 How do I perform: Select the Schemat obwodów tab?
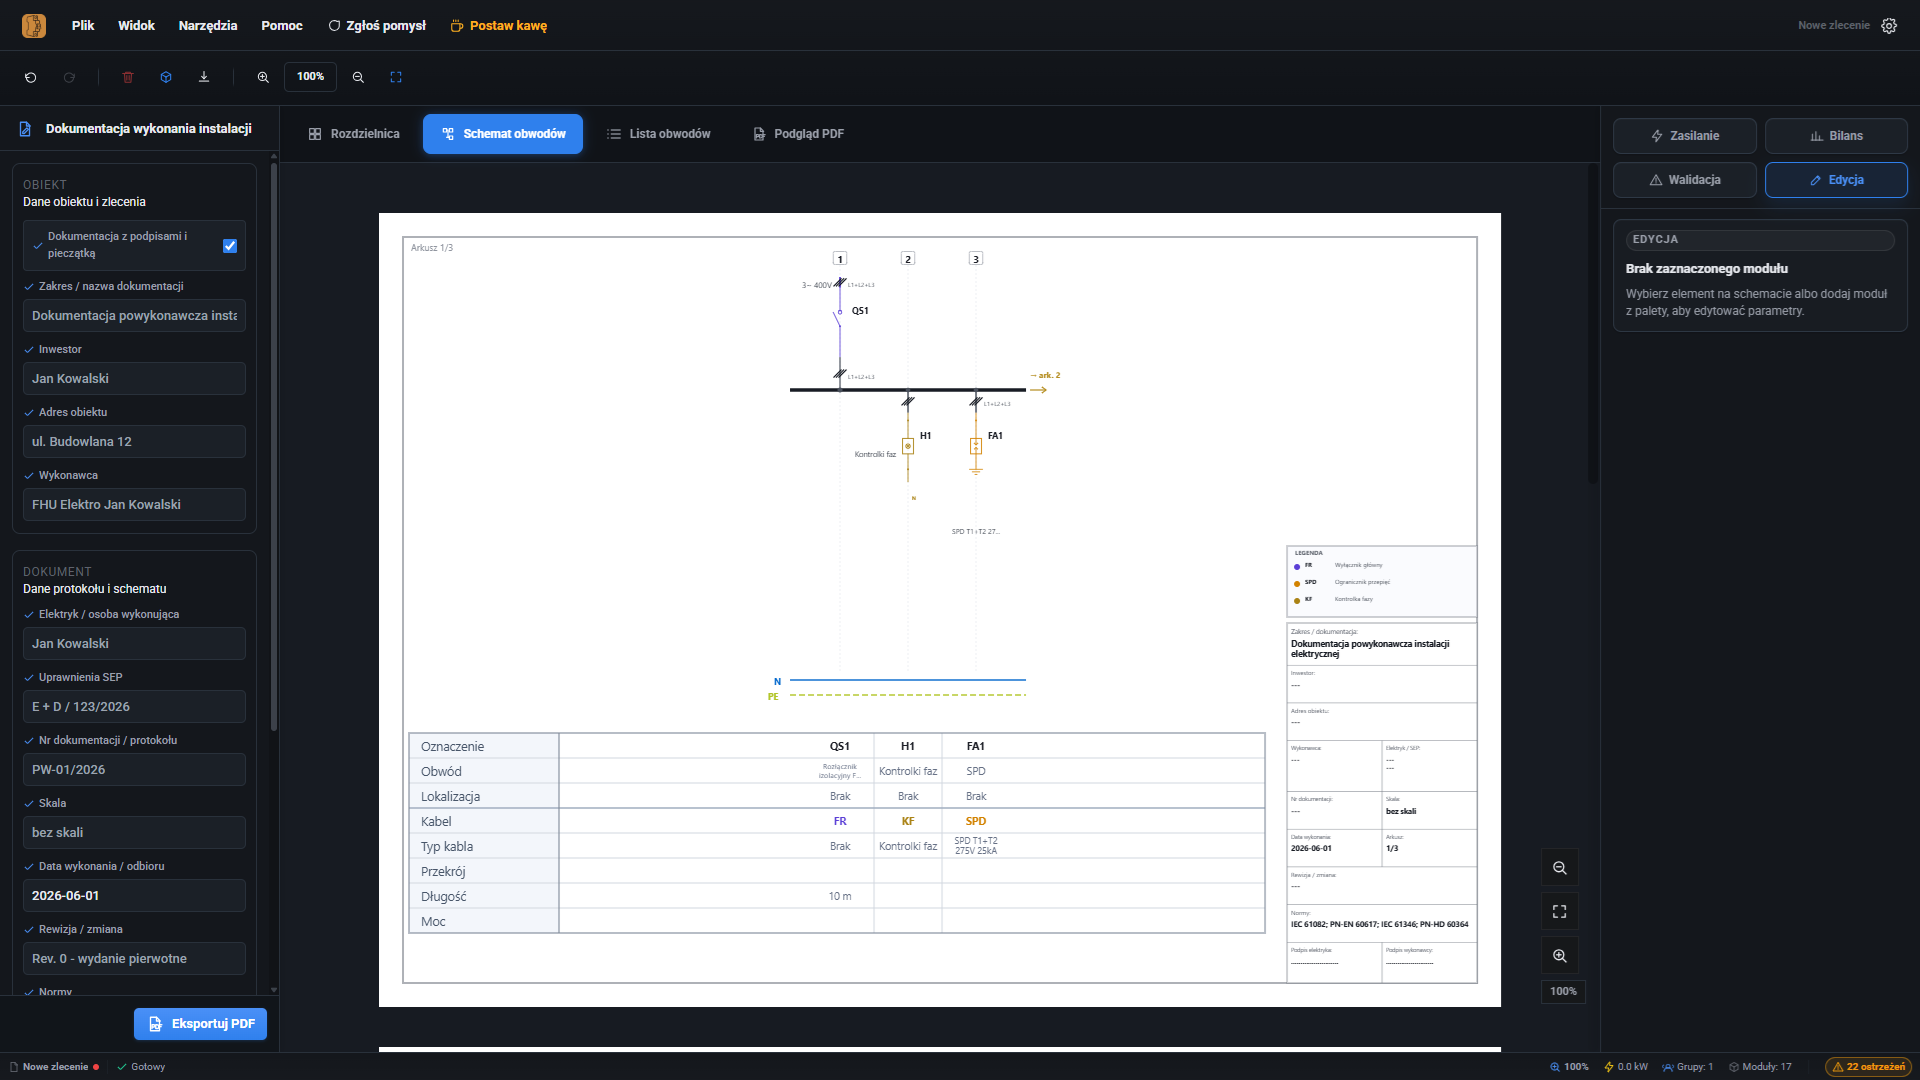pyautogui.click(x=503, y=134)
